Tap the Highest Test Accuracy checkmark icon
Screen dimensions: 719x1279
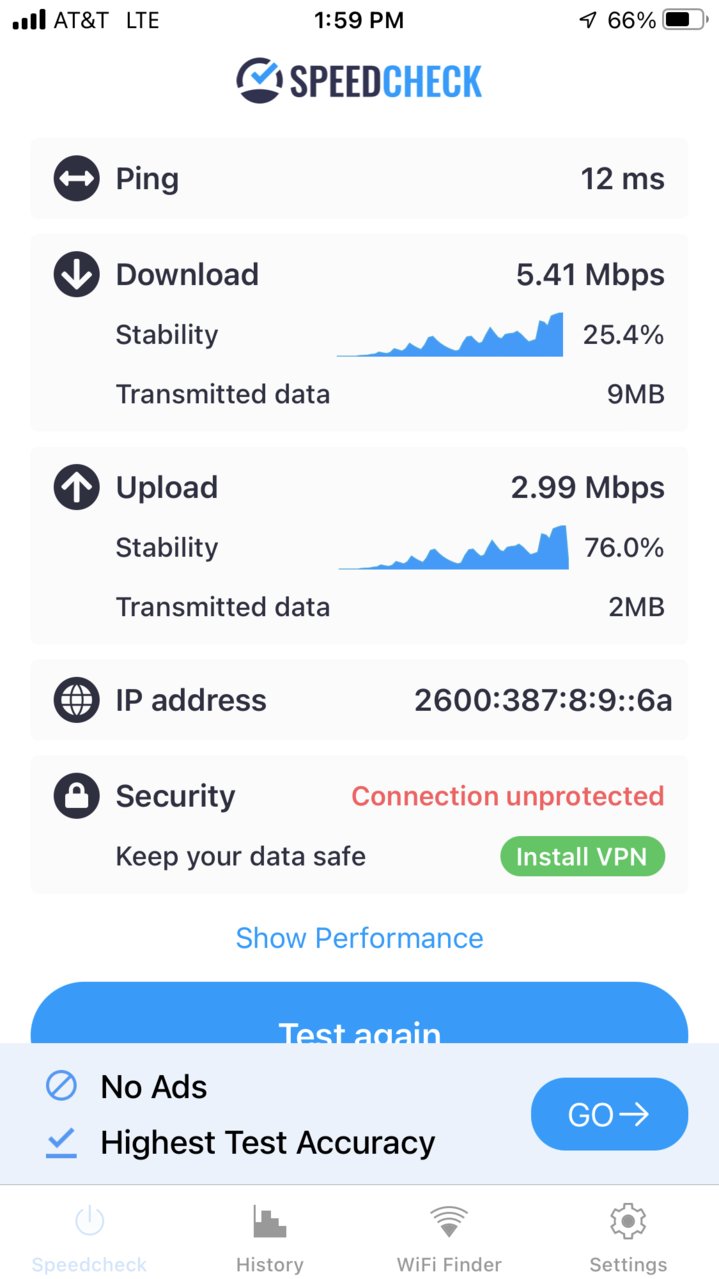click(62, 1142)
